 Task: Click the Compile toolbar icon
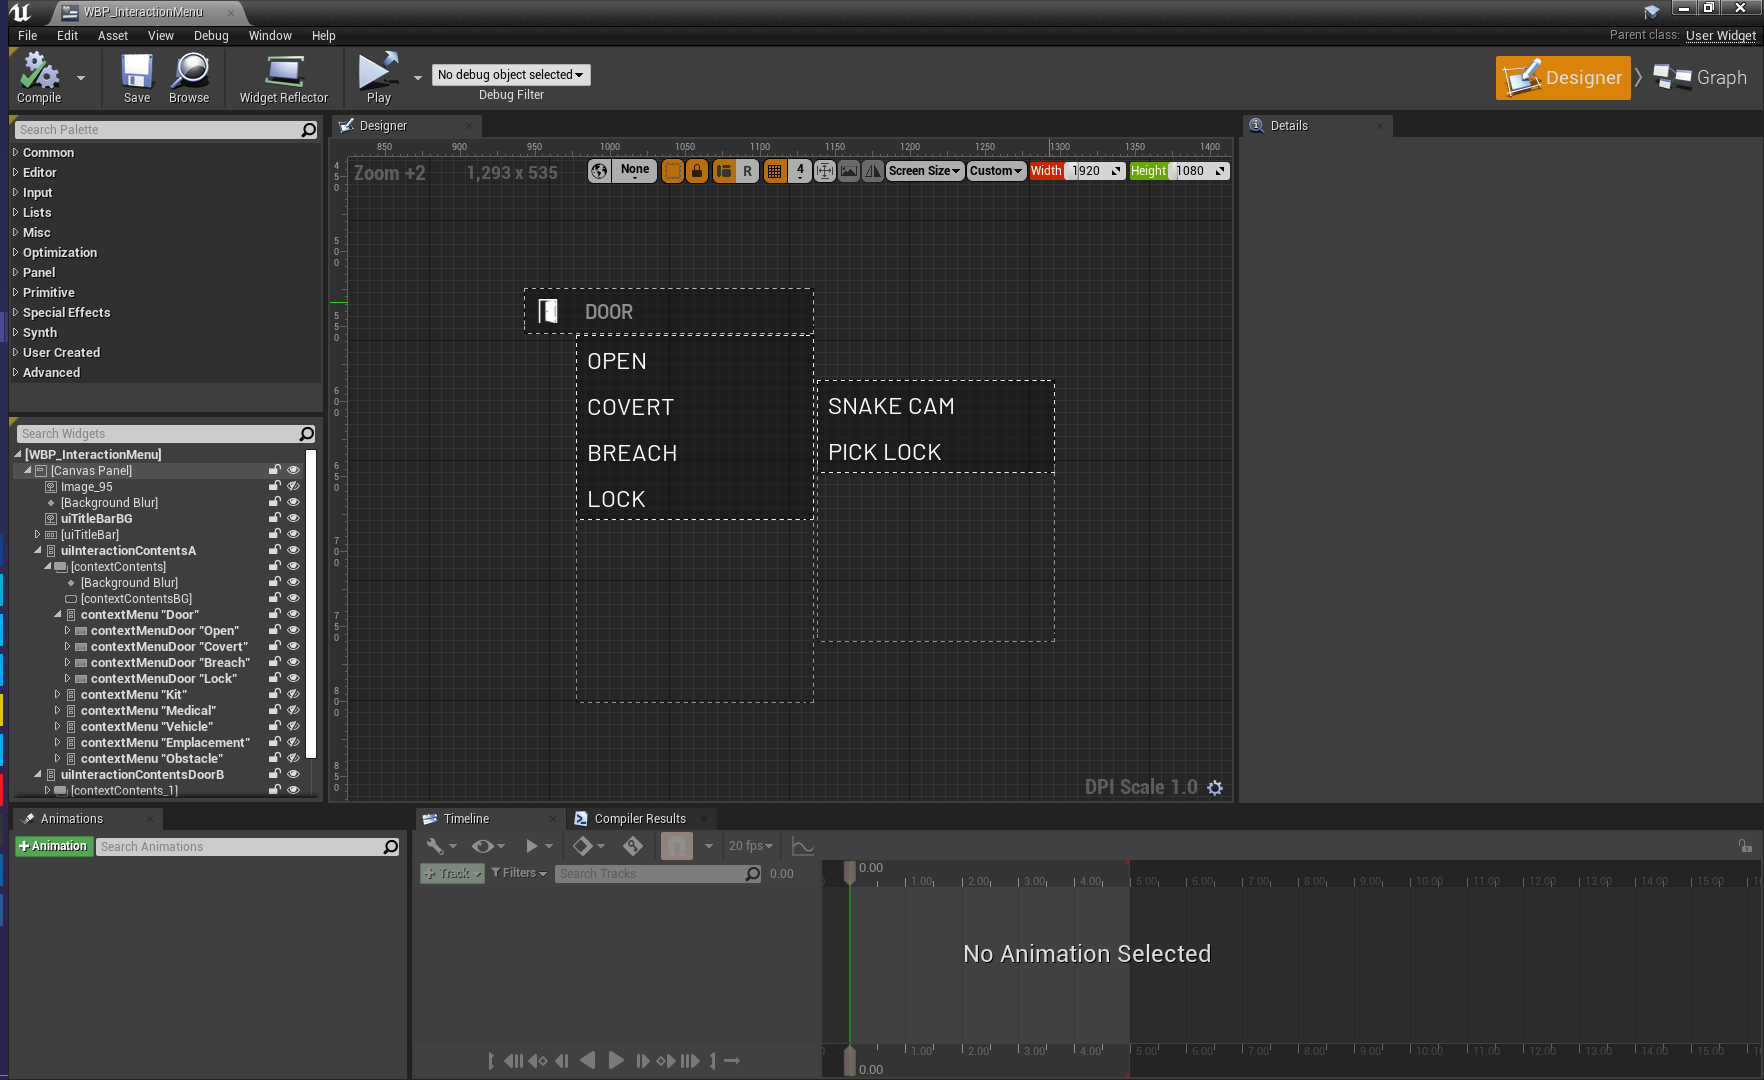[39, 78]
